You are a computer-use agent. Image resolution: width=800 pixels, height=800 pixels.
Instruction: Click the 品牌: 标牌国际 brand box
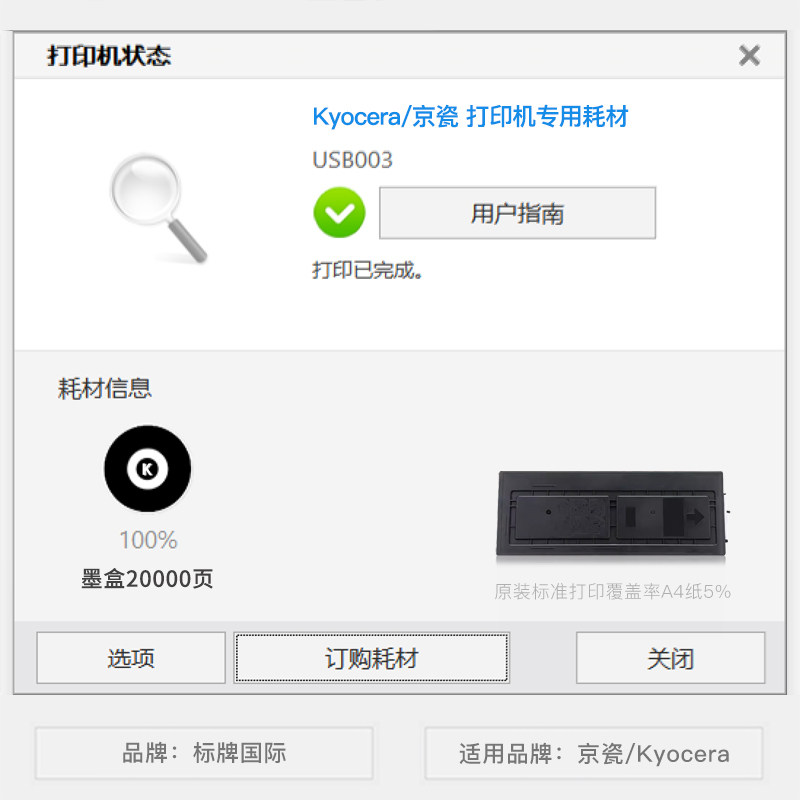pos(204,753)
